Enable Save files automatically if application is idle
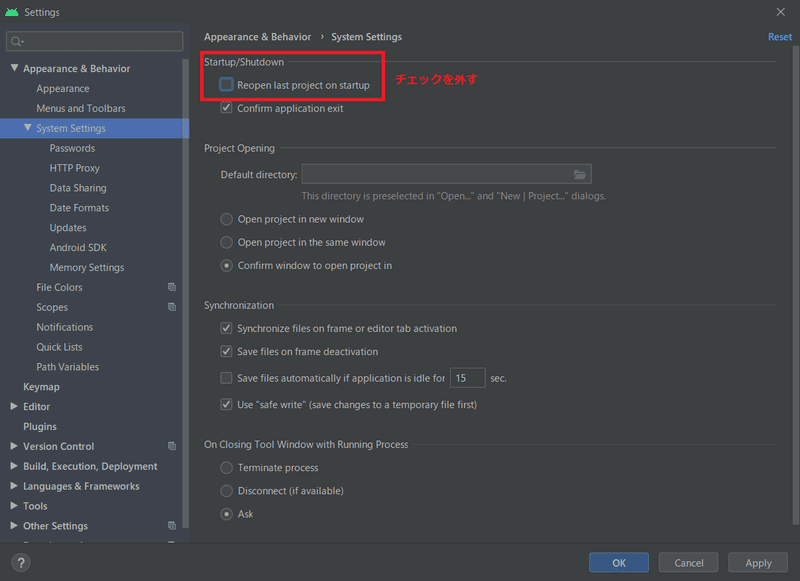This screenshot has height=581, width=800. coord(227,378)
